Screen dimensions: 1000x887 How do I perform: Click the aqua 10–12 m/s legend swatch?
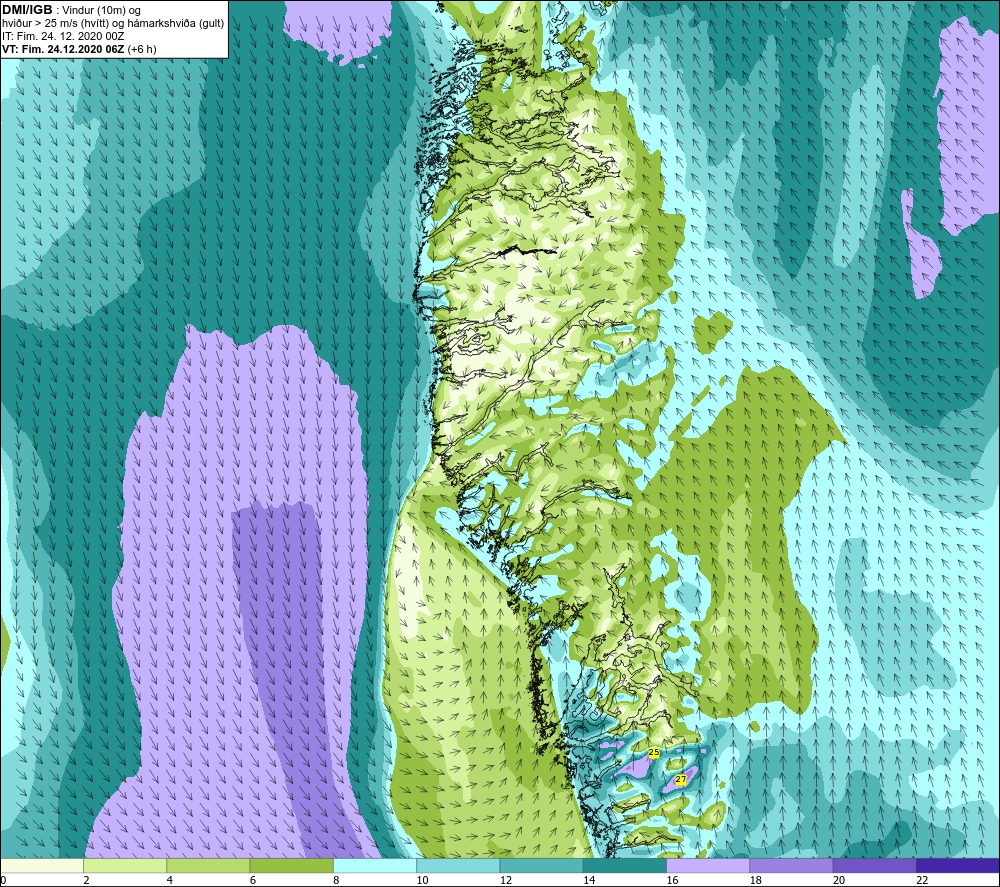coord(458,865)
